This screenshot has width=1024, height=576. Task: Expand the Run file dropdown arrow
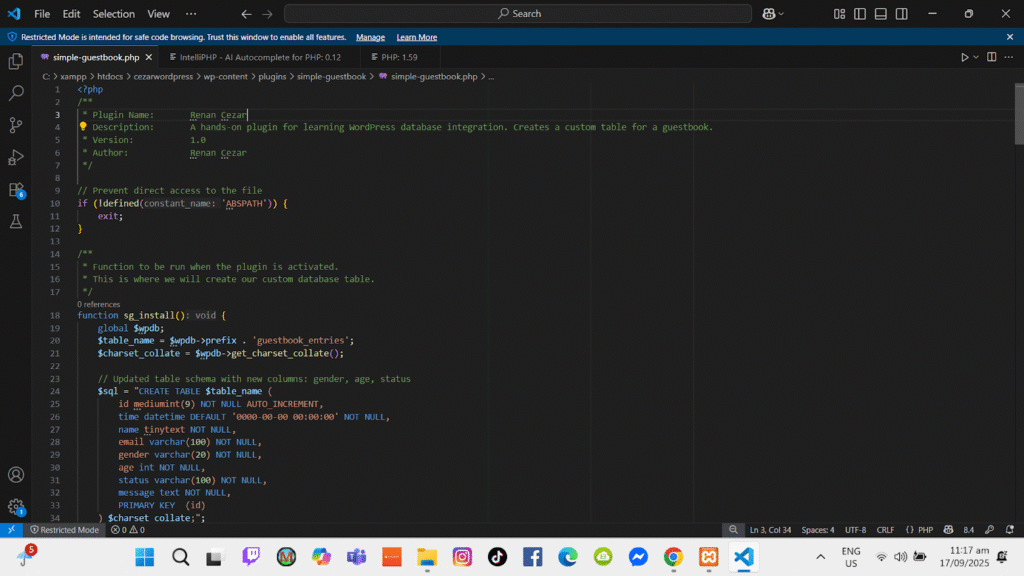(x=975, y=57)
